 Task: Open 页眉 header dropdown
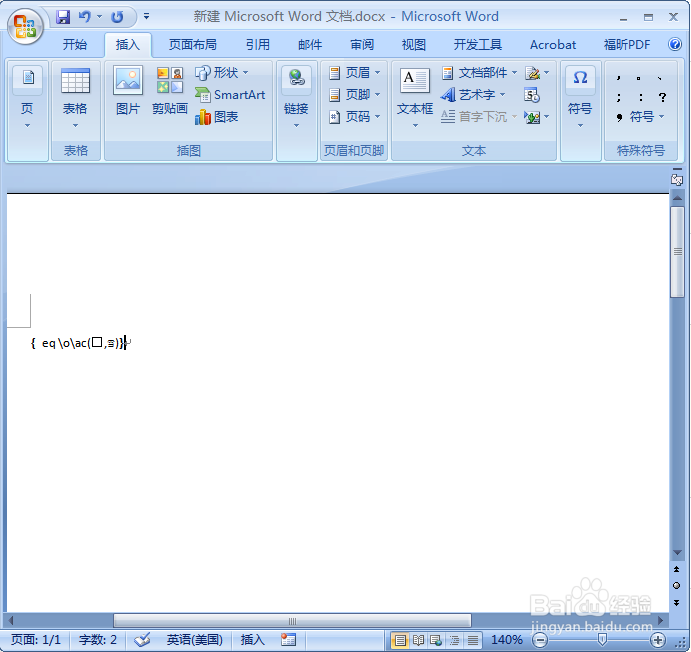coord(354,72)
